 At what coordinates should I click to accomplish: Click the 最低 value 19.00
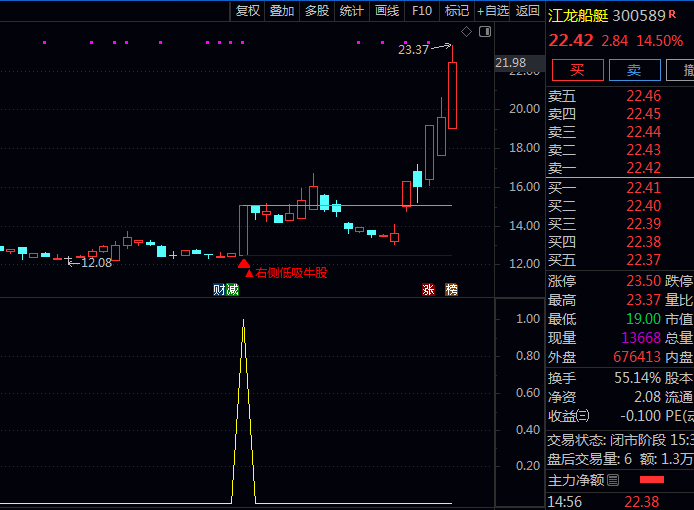tap(644, 319)
